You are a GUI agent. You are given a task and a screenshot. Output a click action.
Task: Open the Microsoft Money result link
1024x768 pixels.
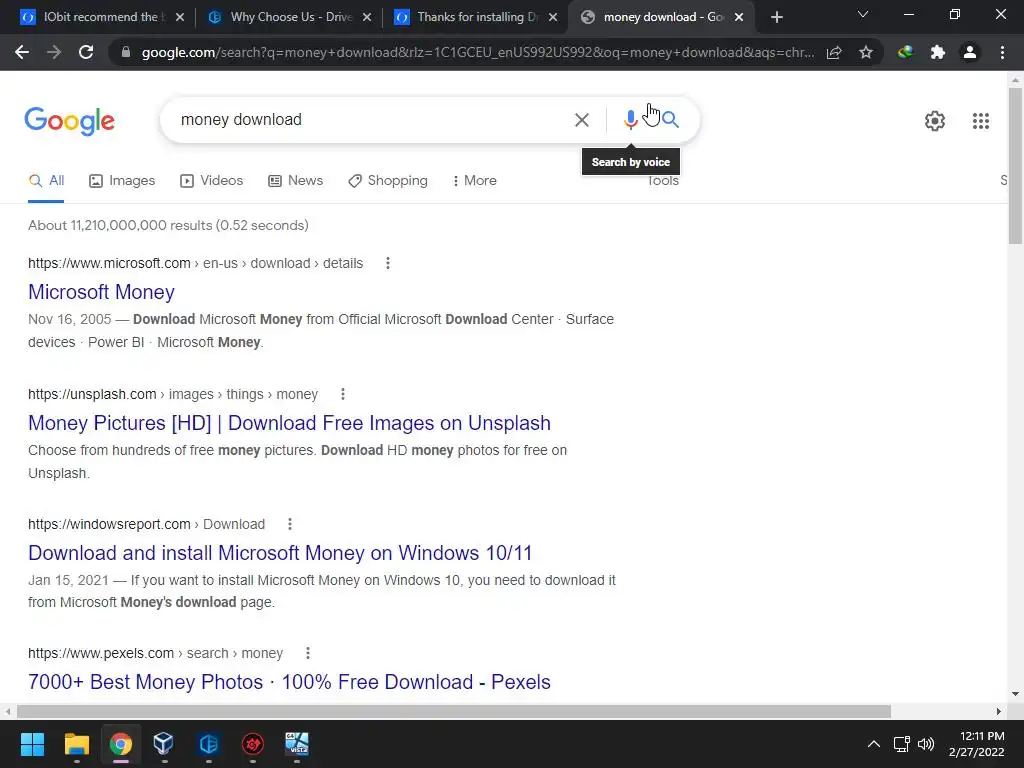(101, 292)
